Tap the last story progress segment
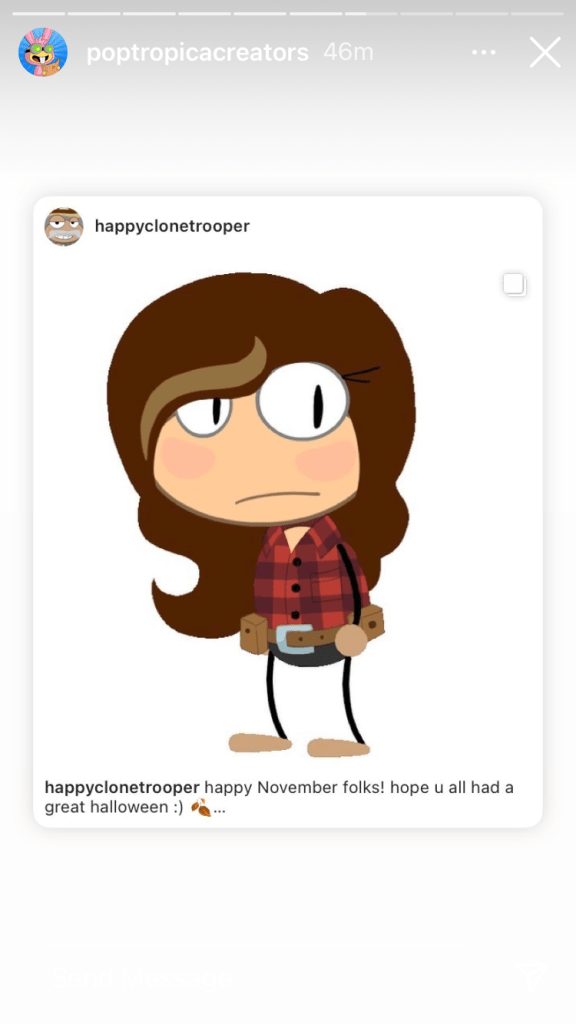The image size is (576, 1024). 537,13
